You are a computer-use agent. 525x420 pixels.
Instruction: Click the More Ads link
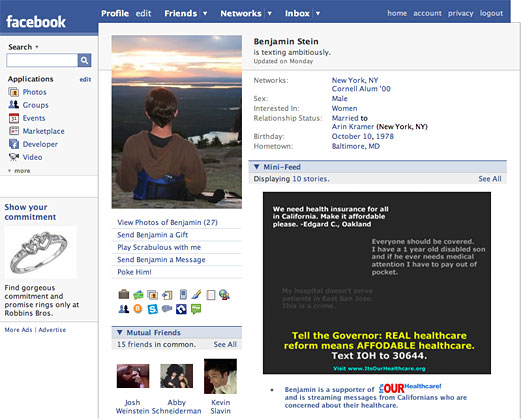point(18,330)
